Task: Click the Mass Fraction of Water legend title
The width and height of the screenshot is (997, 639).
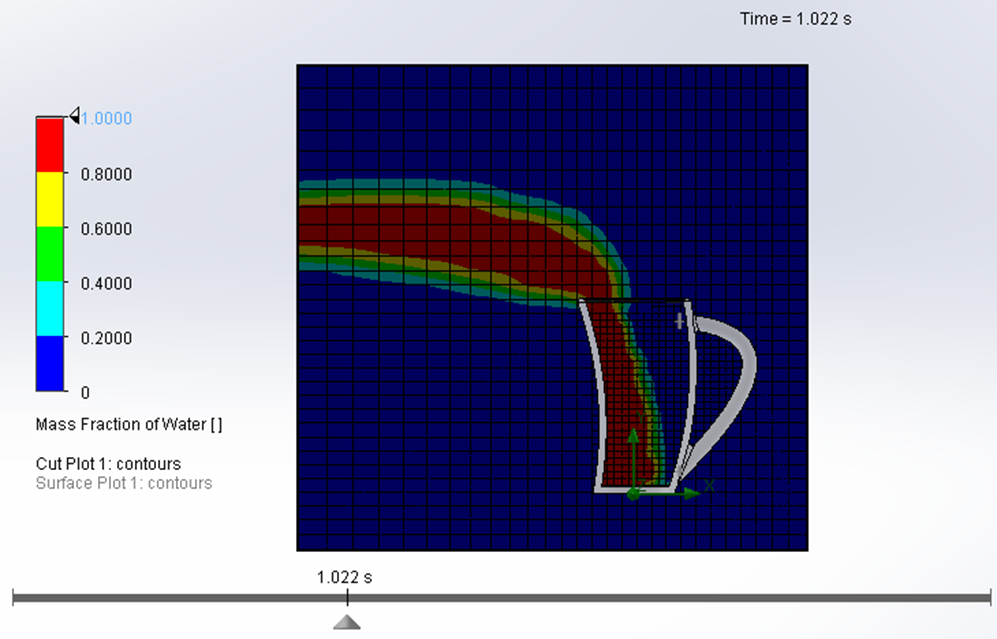Action: point(129,424)
